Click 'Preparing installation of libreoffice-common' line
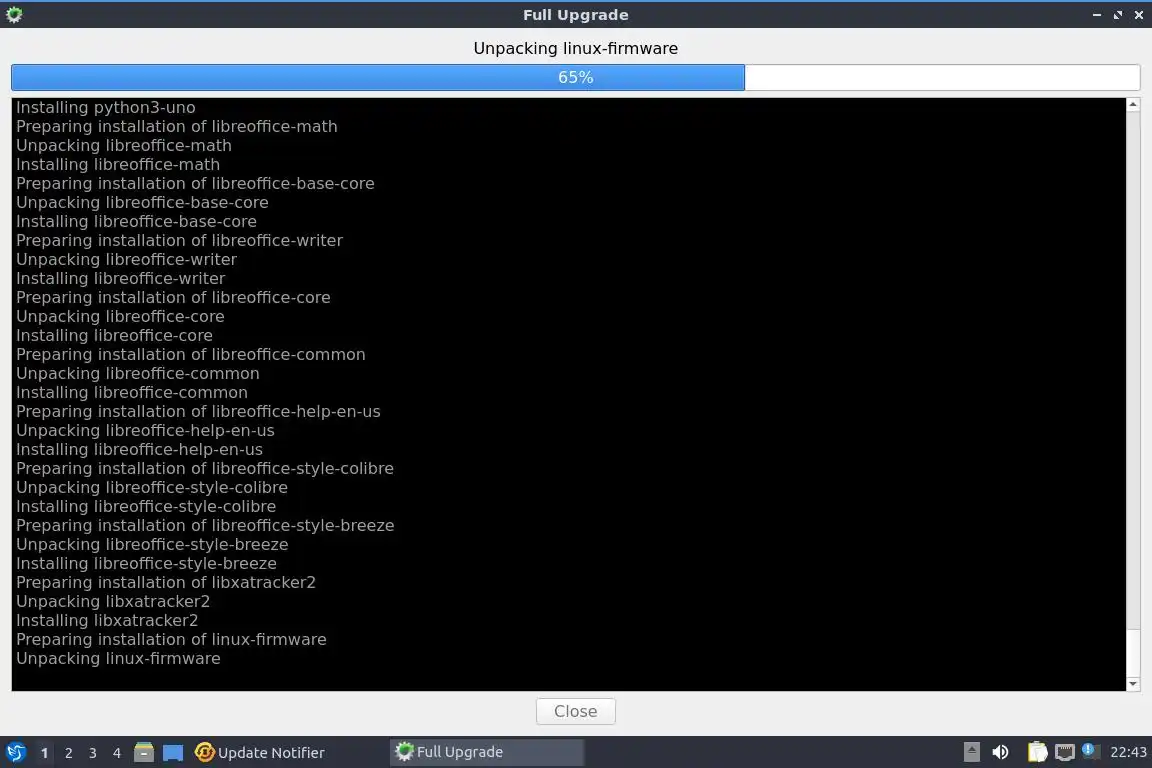Image resolution: width=1152 pixels, height=768 pixels. pyautogui.click(x=191, y=354)
